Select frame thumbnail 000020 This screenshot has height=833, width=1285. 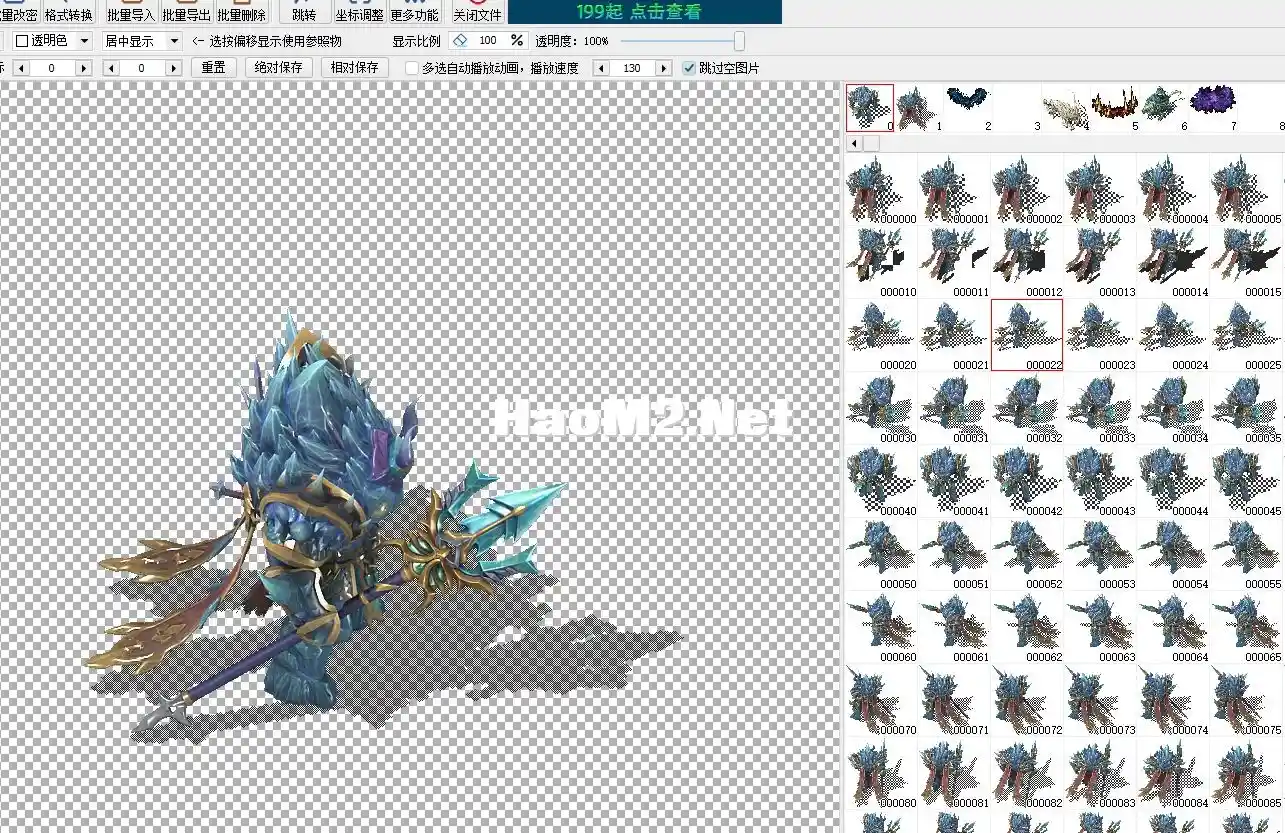coord(881,335)
